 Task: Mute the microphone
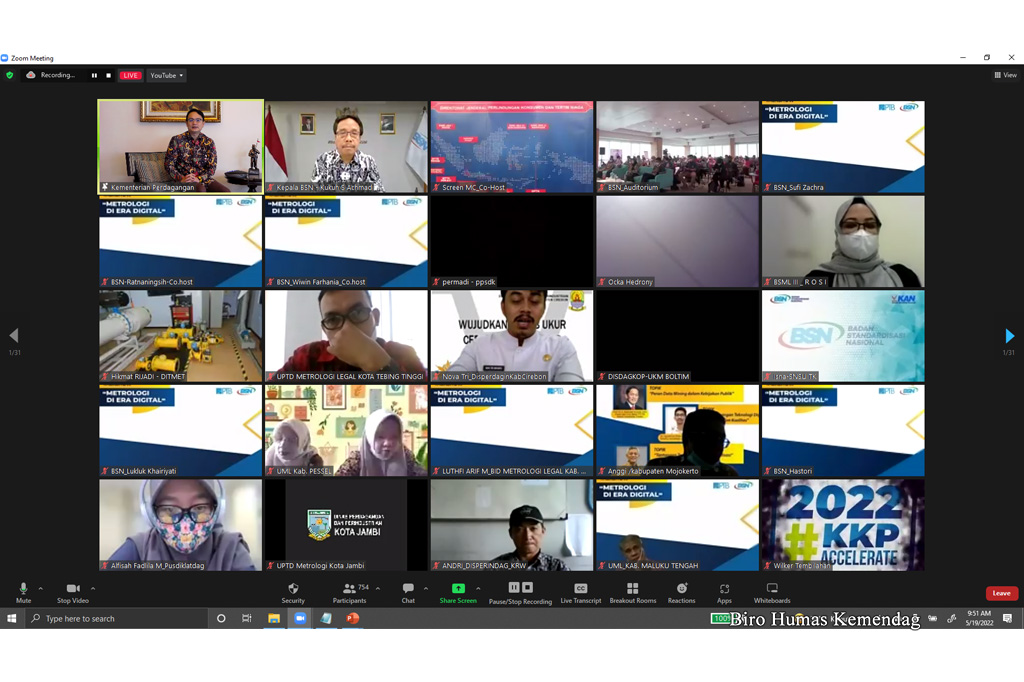(x=23, y=591)
